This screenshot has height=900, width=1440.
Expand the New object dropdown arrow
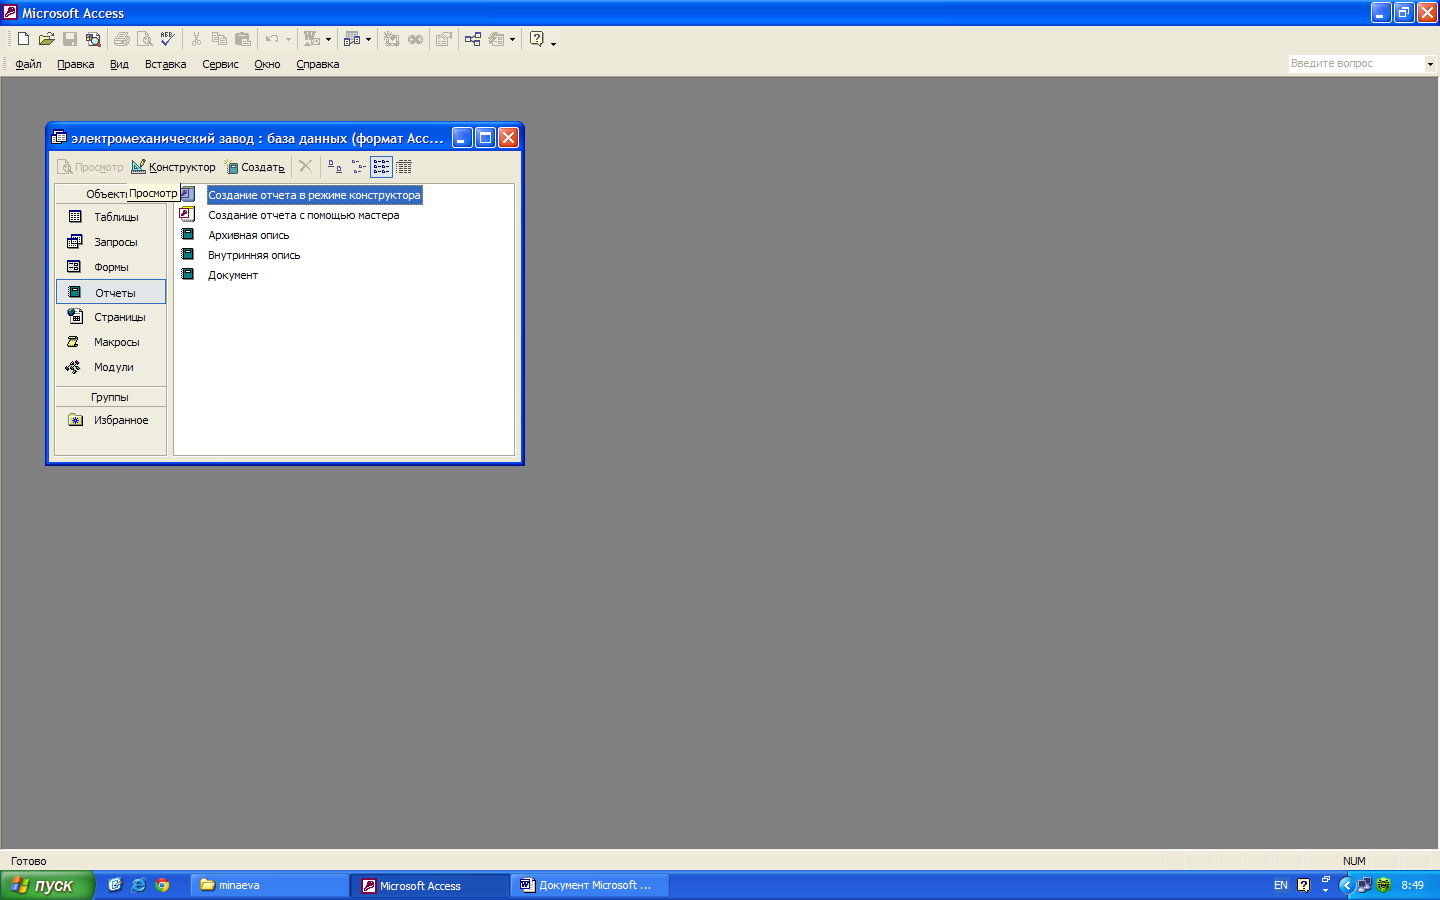(512, 39)
